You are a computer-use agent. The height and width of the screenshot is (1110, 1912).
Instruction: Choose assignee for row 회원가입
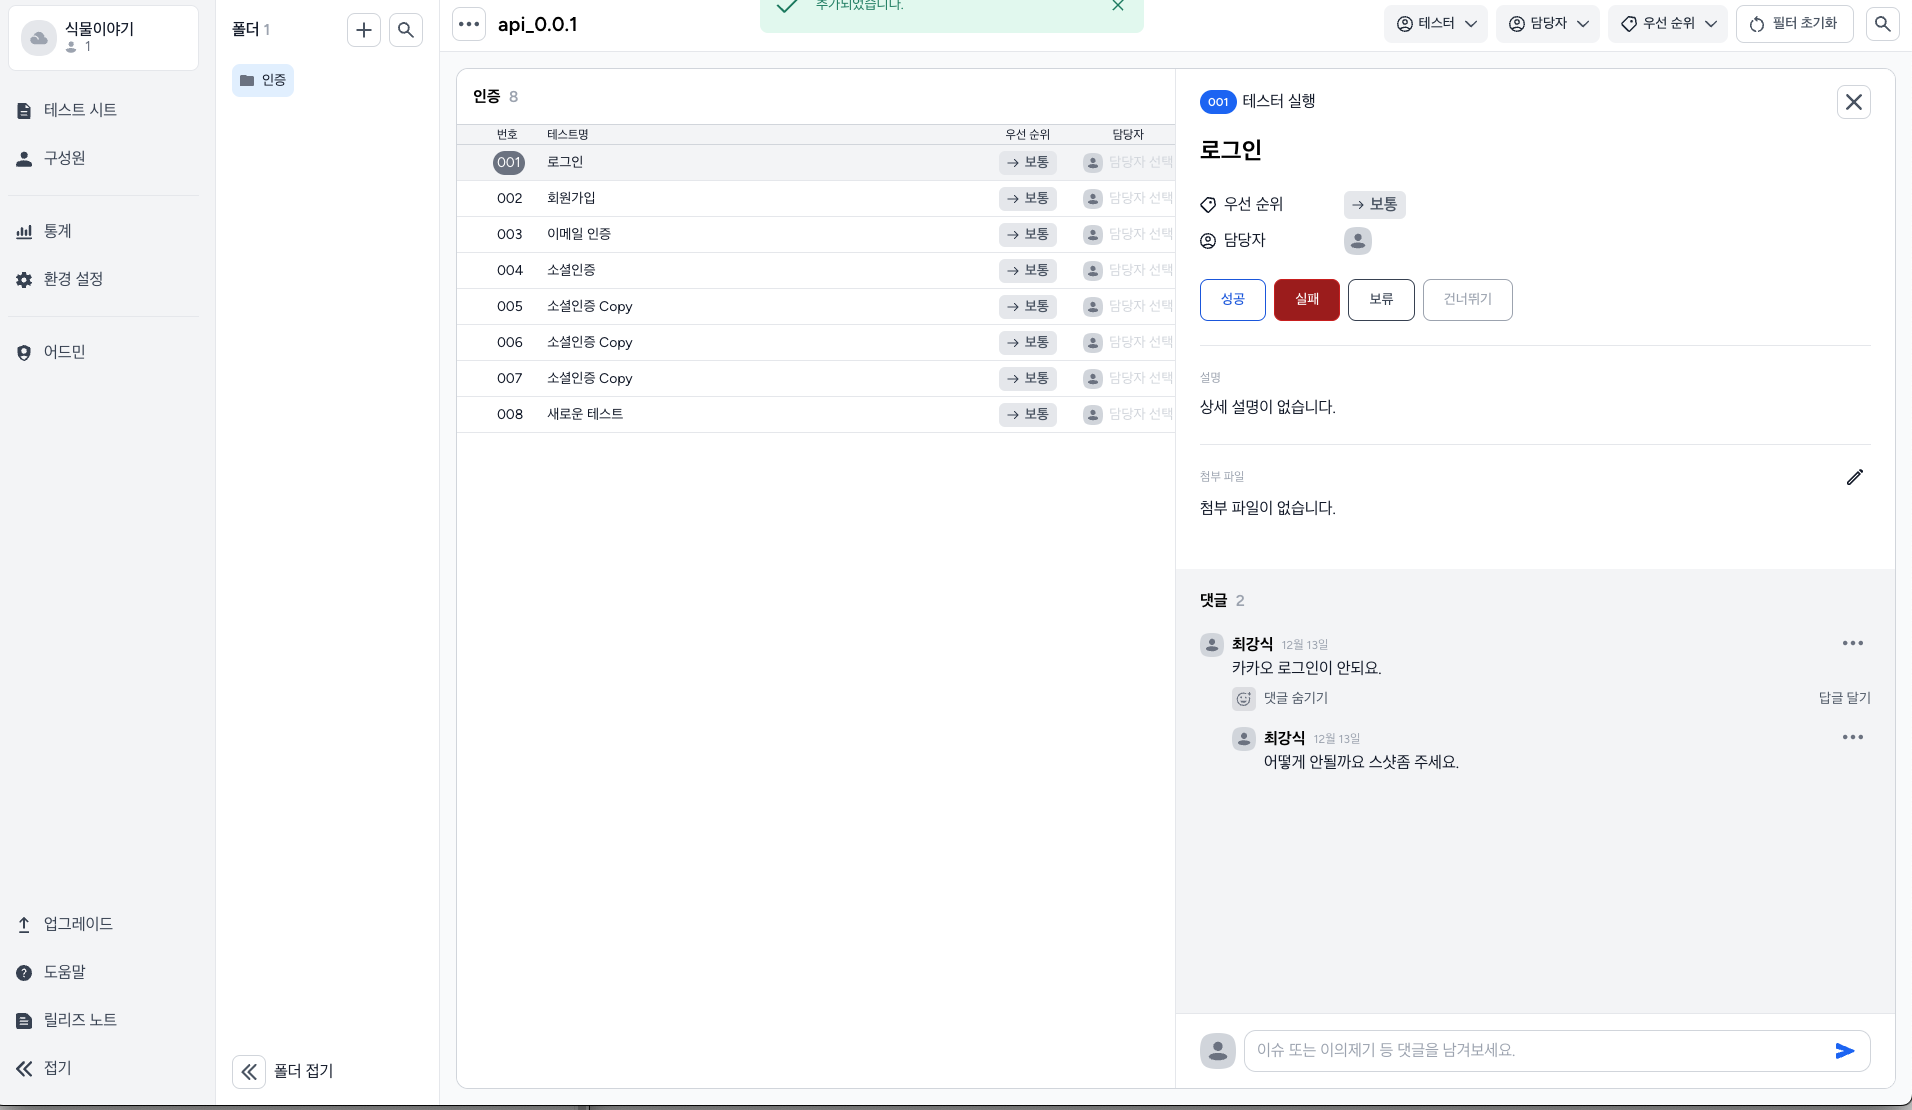(1128, 198)
